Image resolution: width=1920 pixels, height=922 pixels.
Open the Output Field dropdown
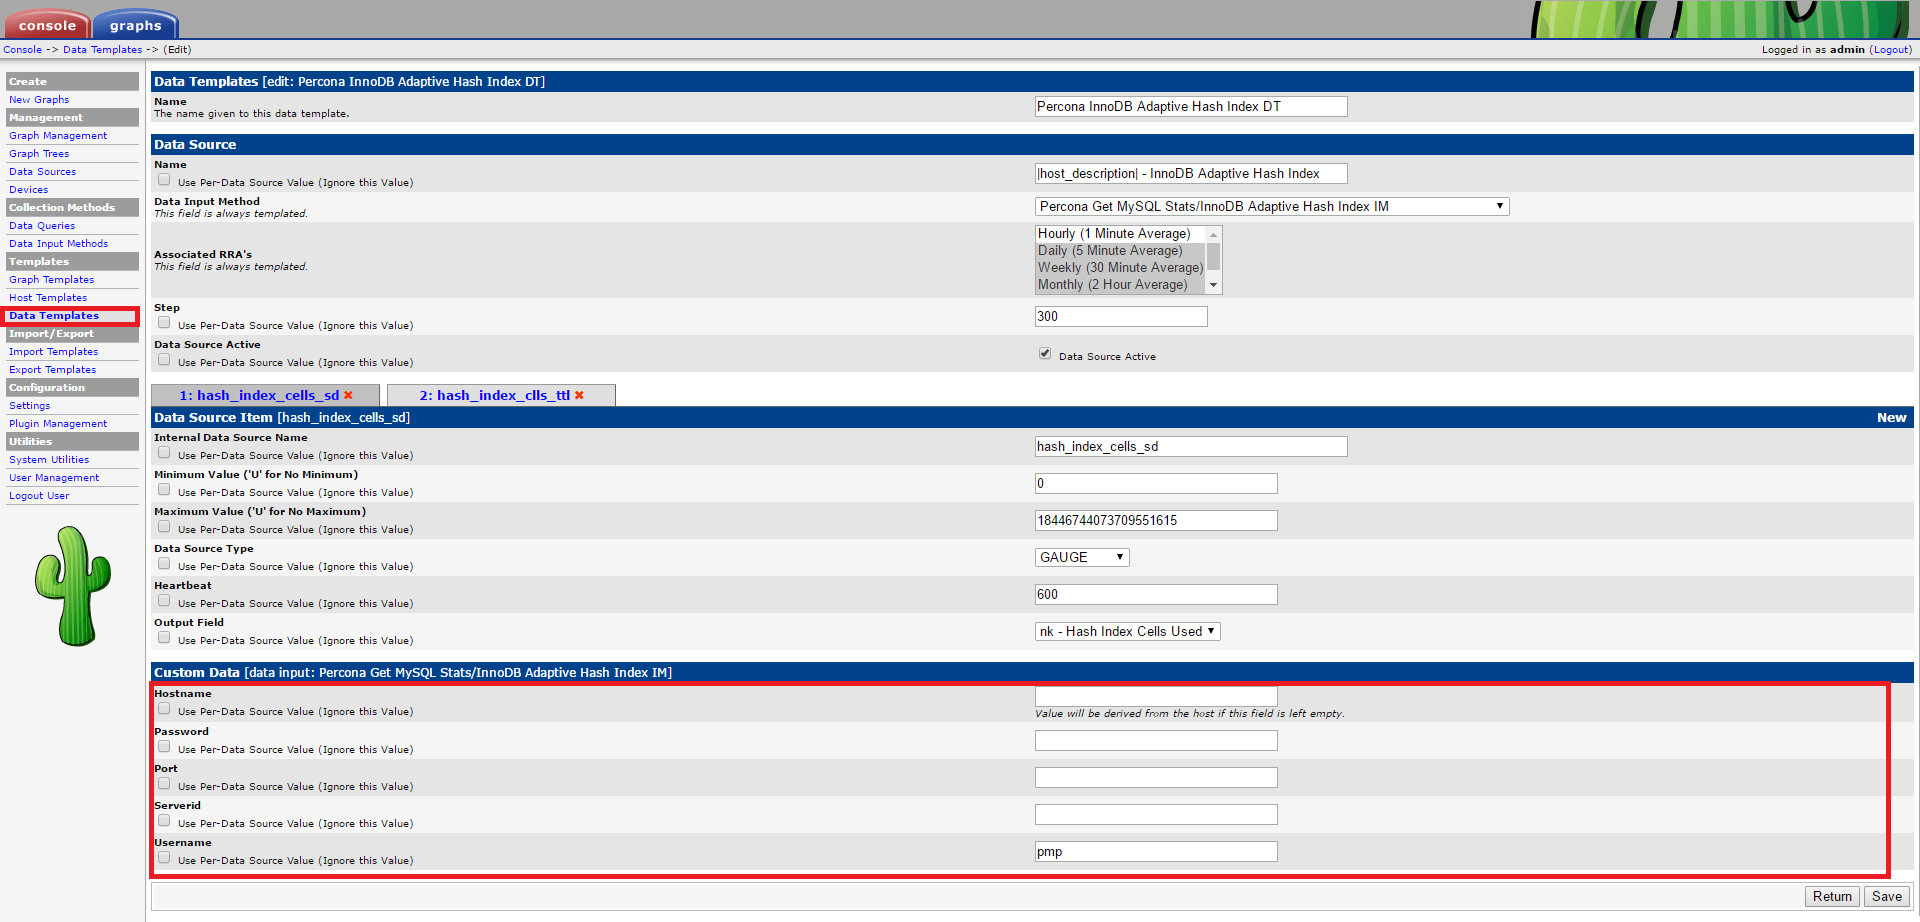point(1128,632)
